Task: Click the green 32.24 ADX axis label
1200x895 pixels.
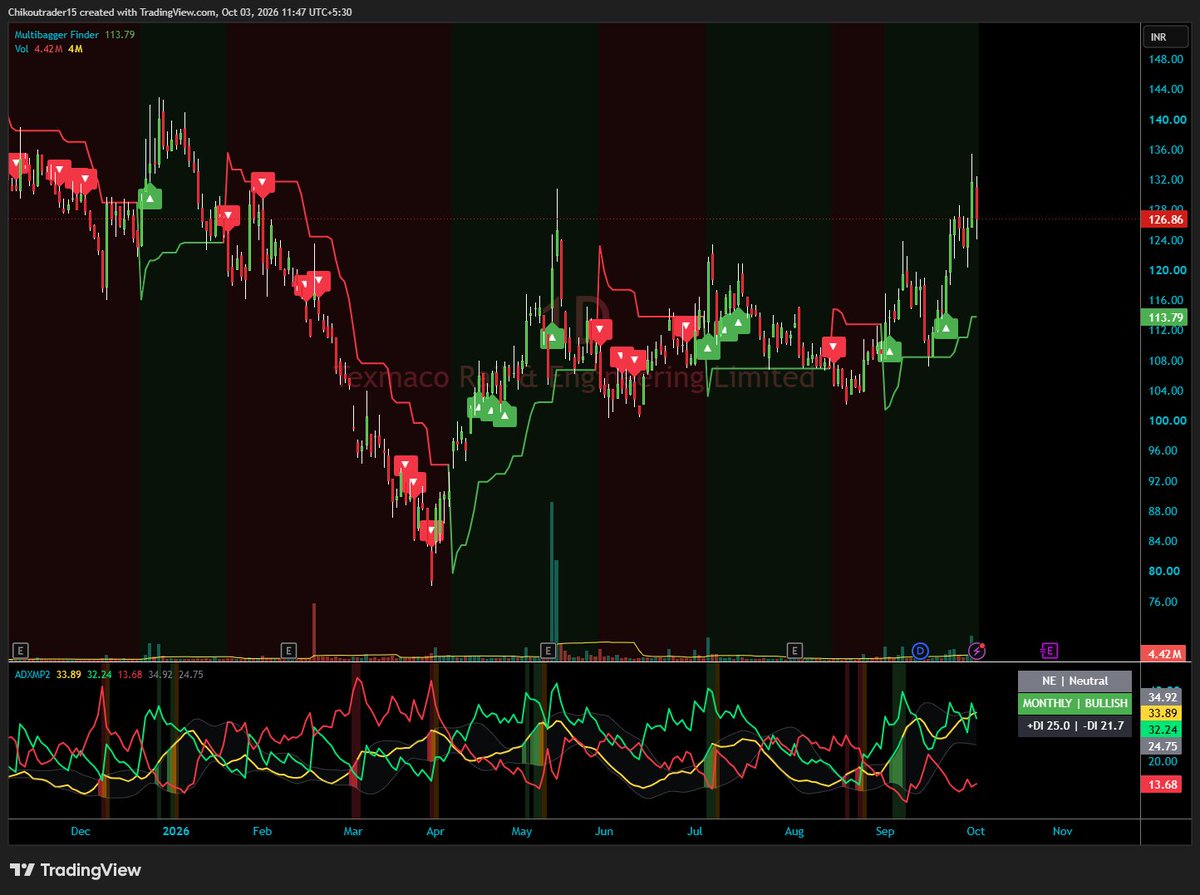Action: click(1163, 730)
